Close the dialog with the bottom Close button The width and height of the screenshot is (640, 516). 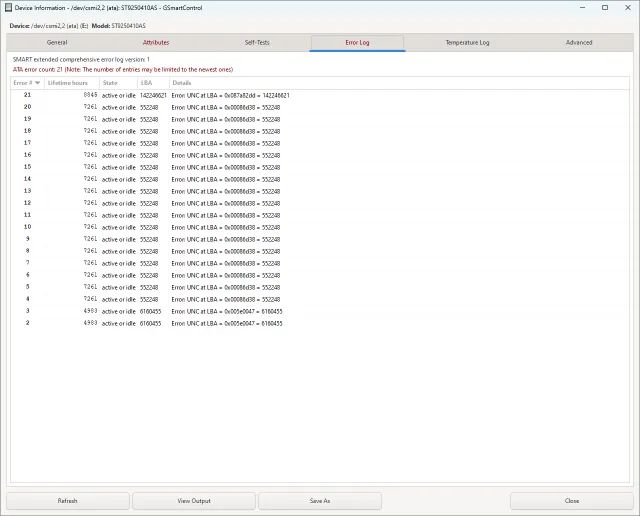pos(571,501)
